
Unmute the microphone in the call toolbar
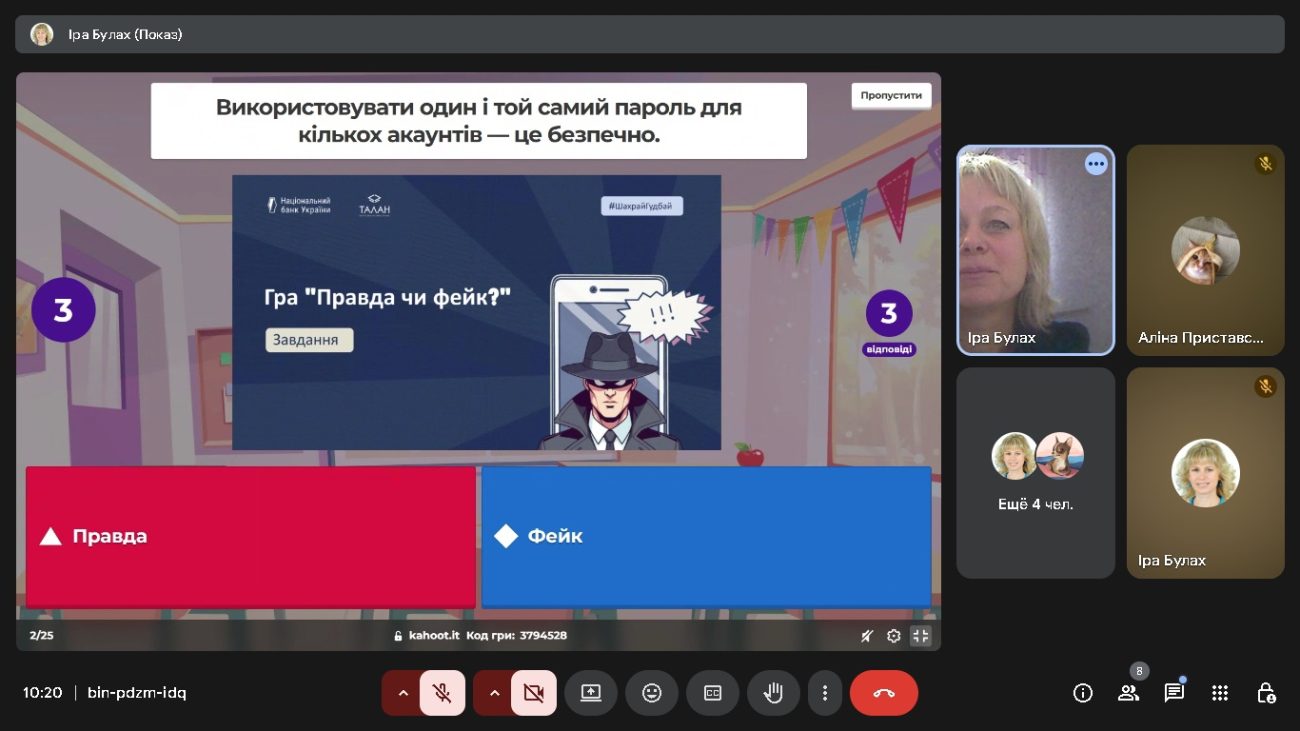tap(441, 693)
